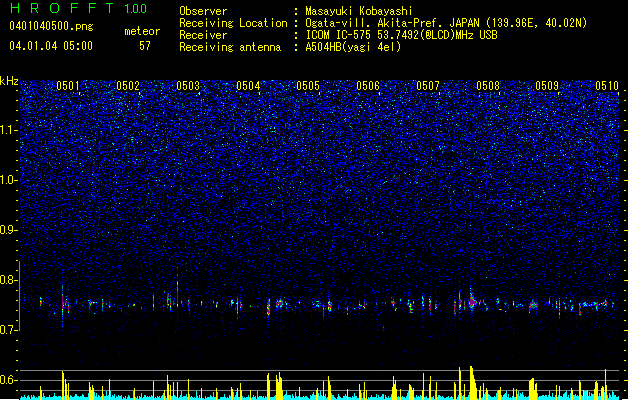The width and height of the screenshot is (629, 400).
Task: Click the Receiving Location label
Action: [233, 23]
